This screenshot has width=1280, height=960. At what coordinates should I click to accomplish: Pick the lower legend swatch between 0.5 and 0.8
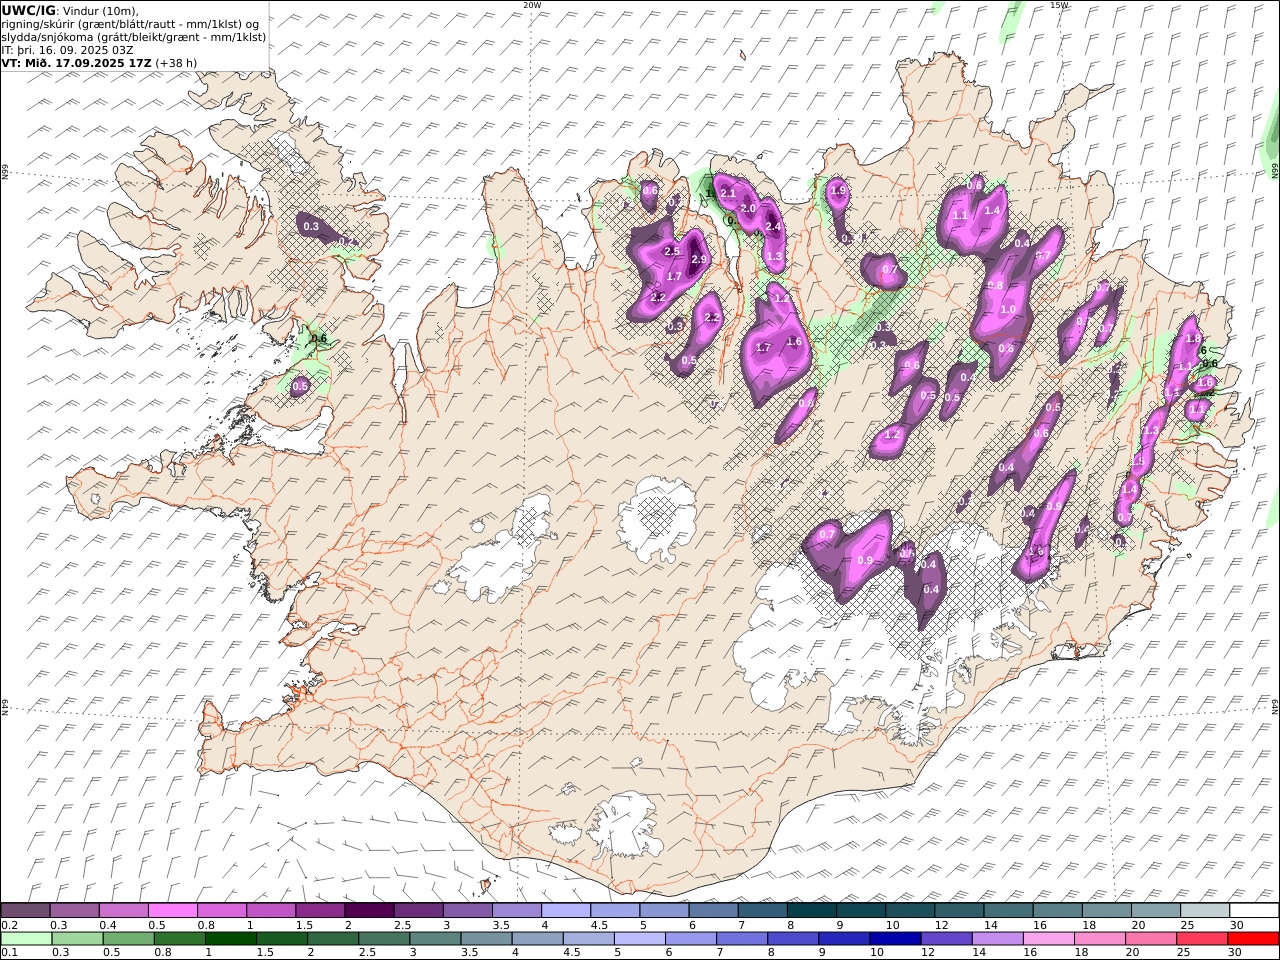point(129,939)
